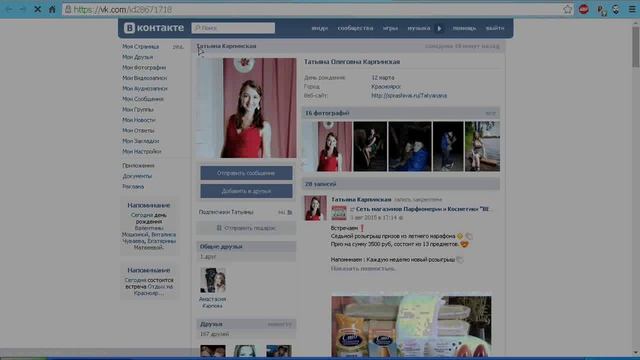Open Документы in sidebar
The width and height of the screenshot is (640, 360).
pos(137,176)
